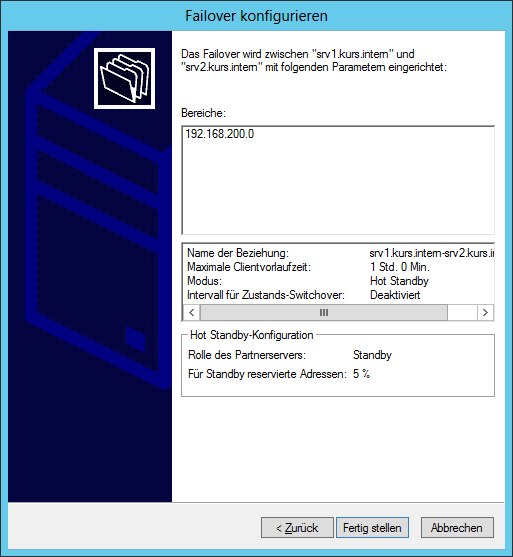
Task: Click the empty scrollbar track right of thumb
Action: 462,313
